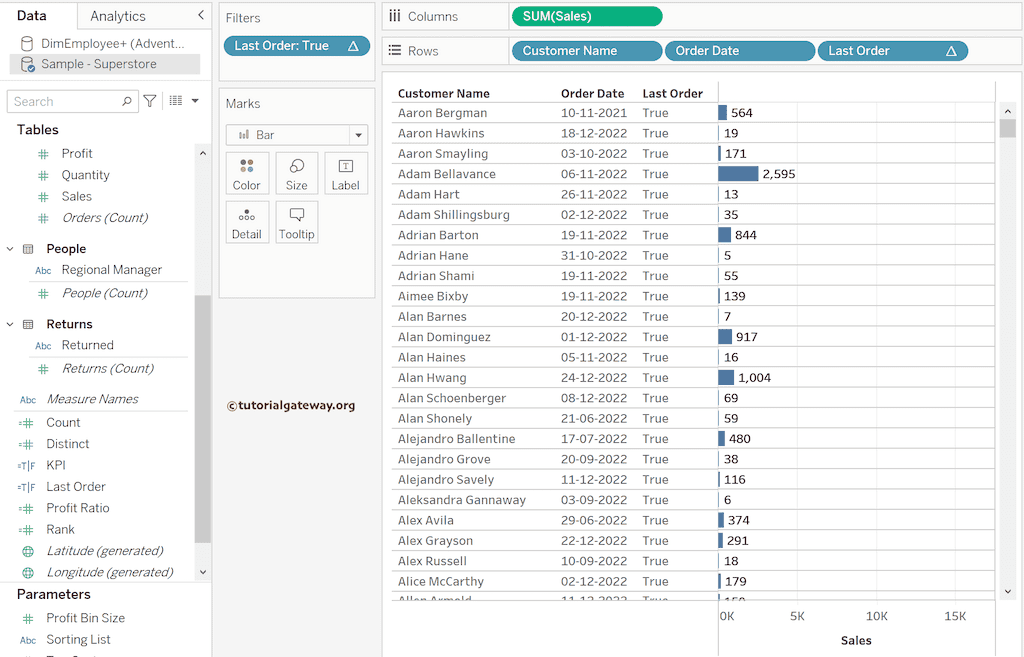Click the Order Date column header
This screenshot has width=1024, height=657.
coord(592,93)
